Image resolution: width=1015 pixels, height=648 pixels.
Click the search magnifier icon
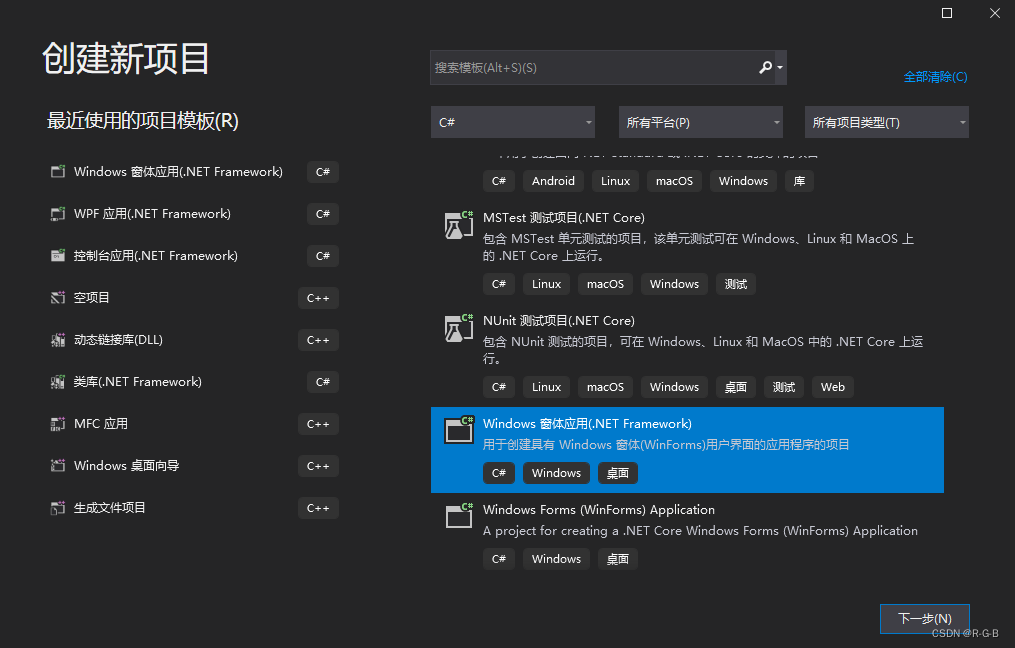coord(765,67)
